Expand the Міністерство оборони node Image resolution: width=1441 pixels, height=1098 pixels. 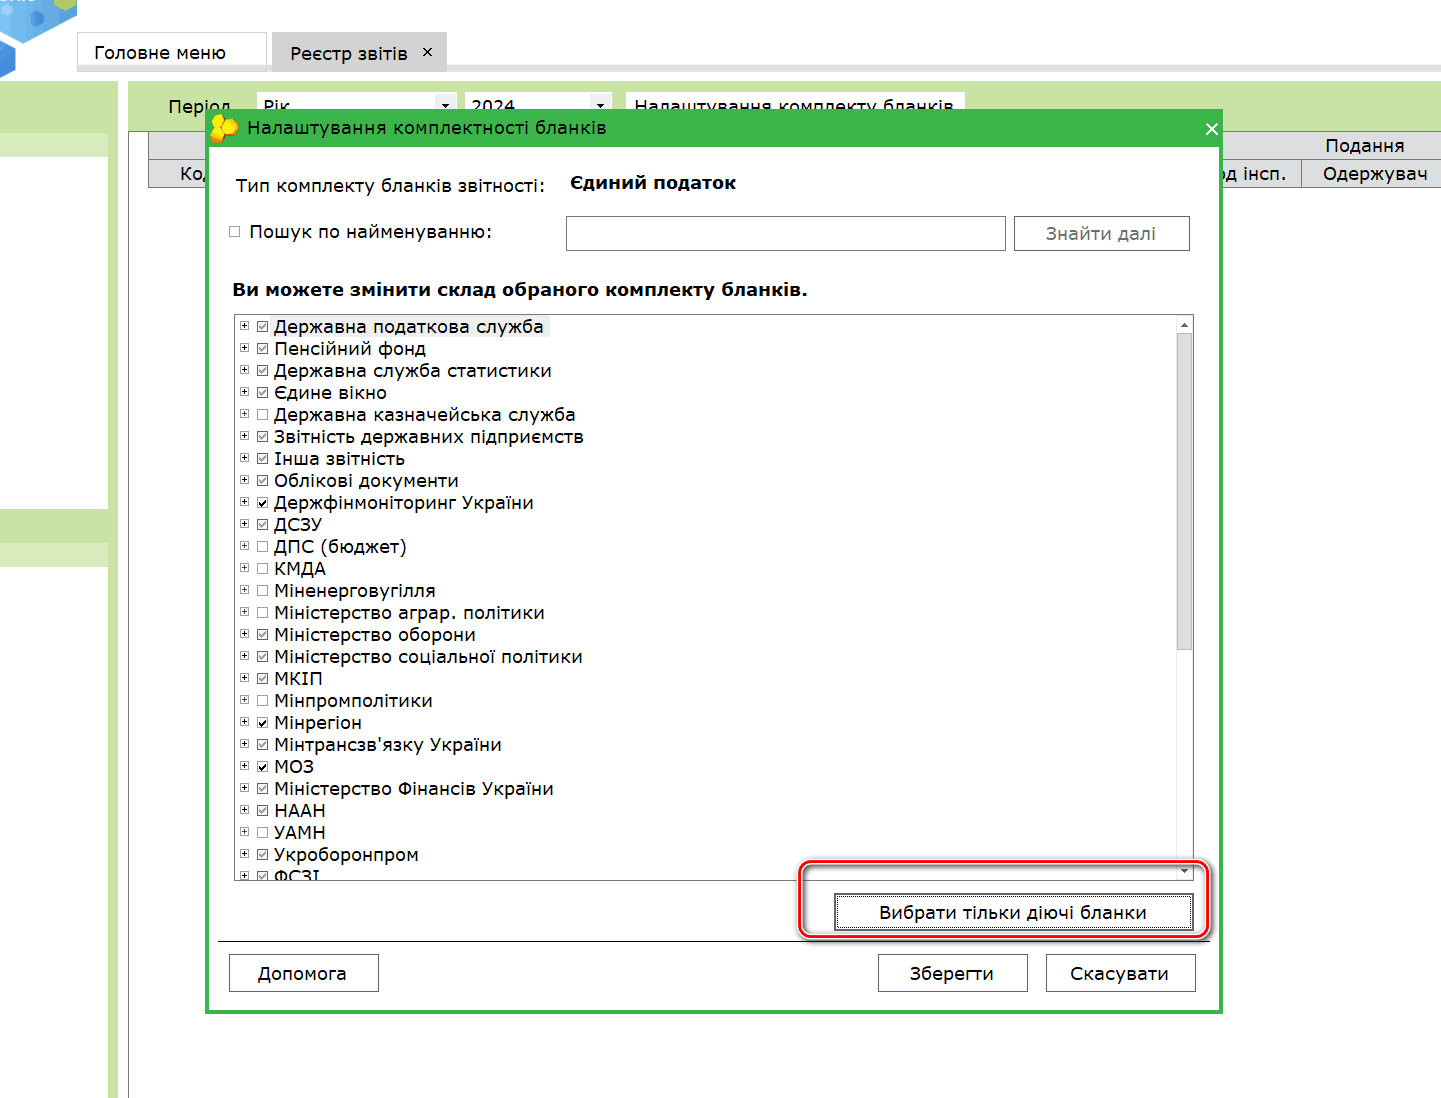[244, 634]
